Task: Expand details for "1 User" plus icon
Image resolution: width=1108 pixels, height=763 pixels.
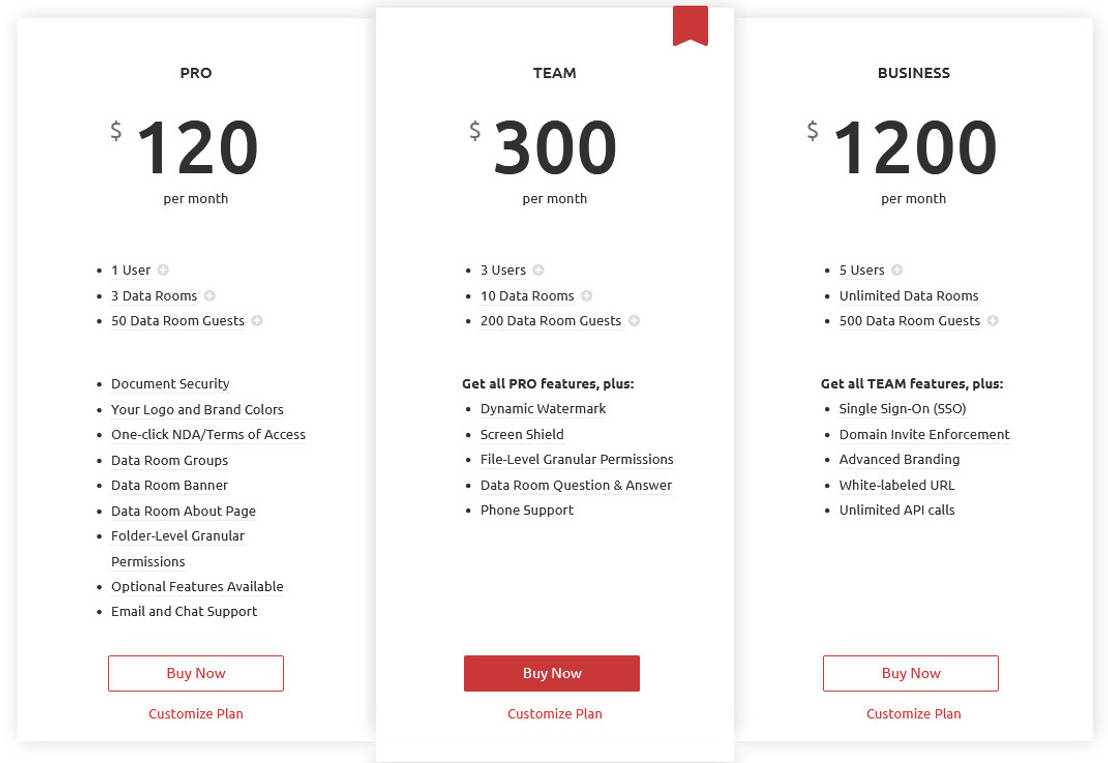Action: 162,269
